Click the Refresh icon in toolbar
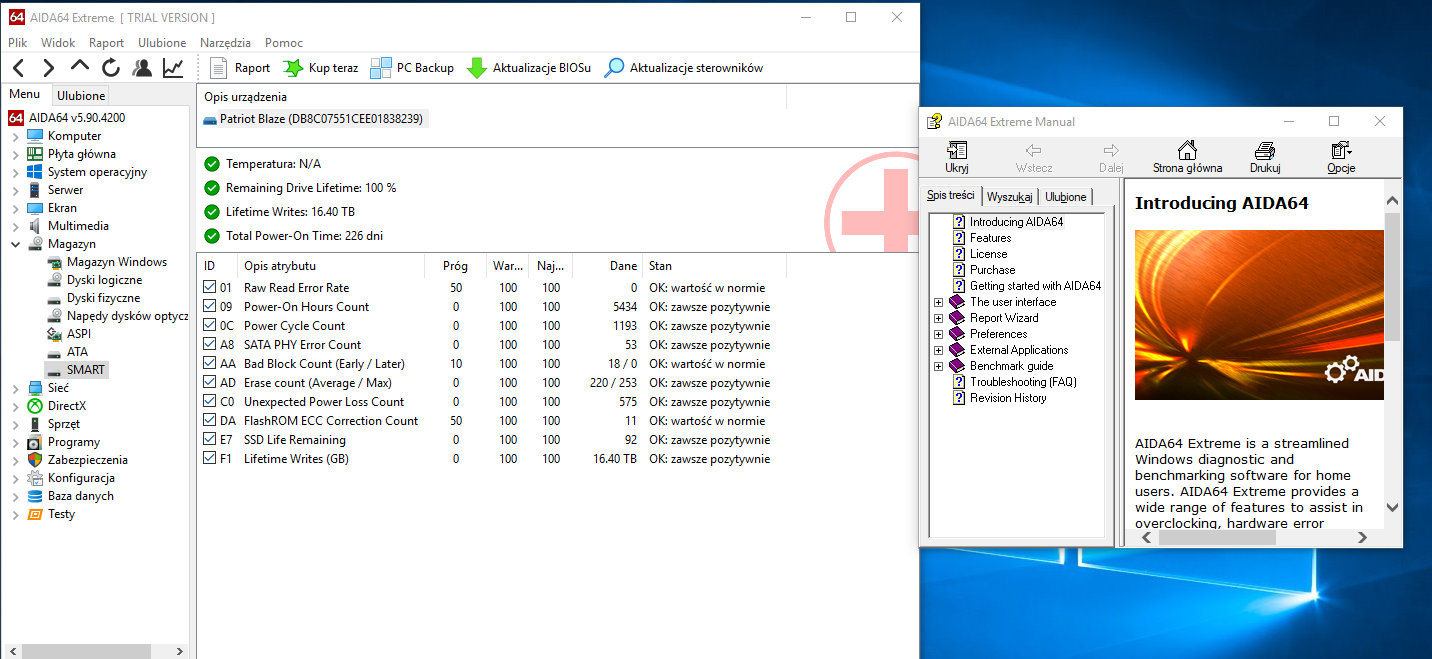This screenshot has width=1432, height=659. [111, 68]
